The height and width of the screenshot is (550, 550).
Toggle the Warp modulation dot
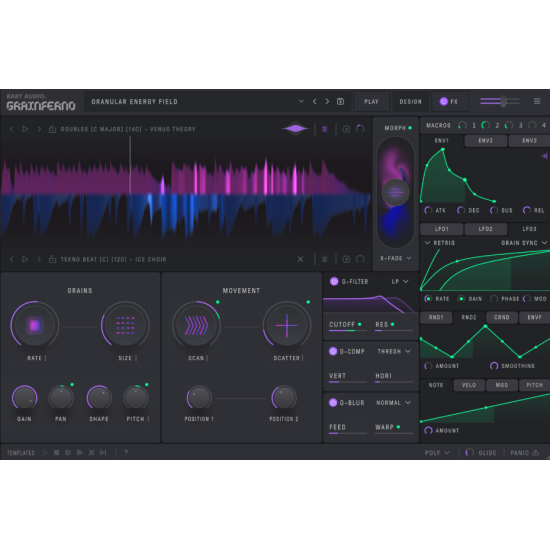coord(398,427)
